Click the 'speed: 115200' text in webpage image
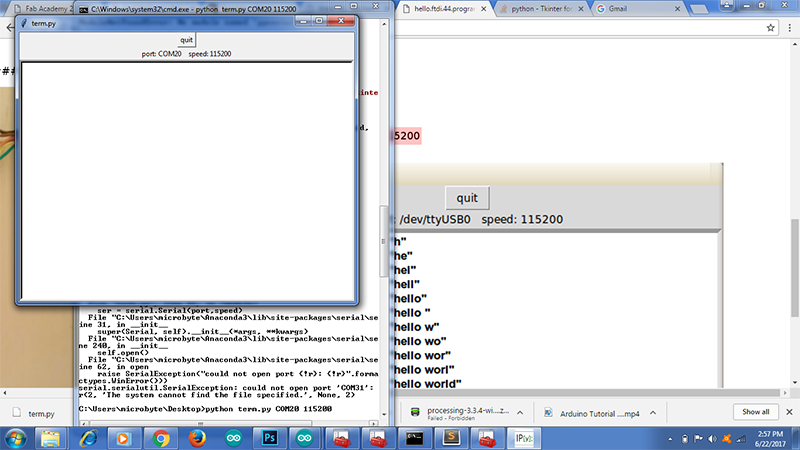This screenshot has width=800, height=450. 522,219
